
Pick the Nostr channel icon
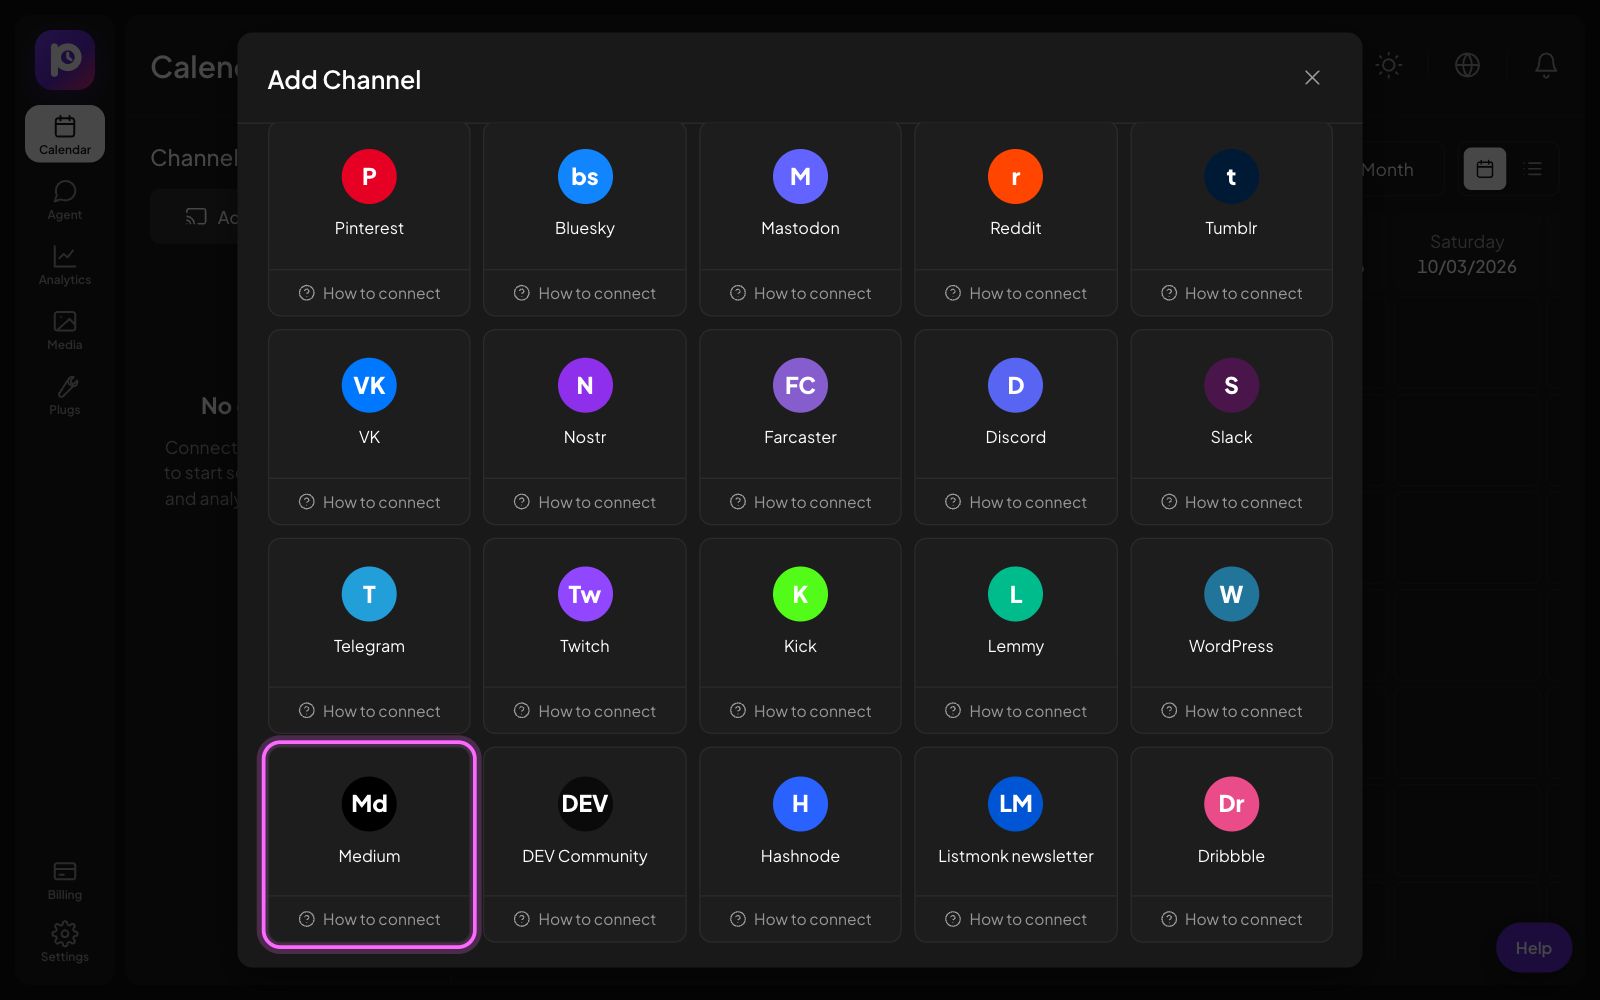pos(585,386)
